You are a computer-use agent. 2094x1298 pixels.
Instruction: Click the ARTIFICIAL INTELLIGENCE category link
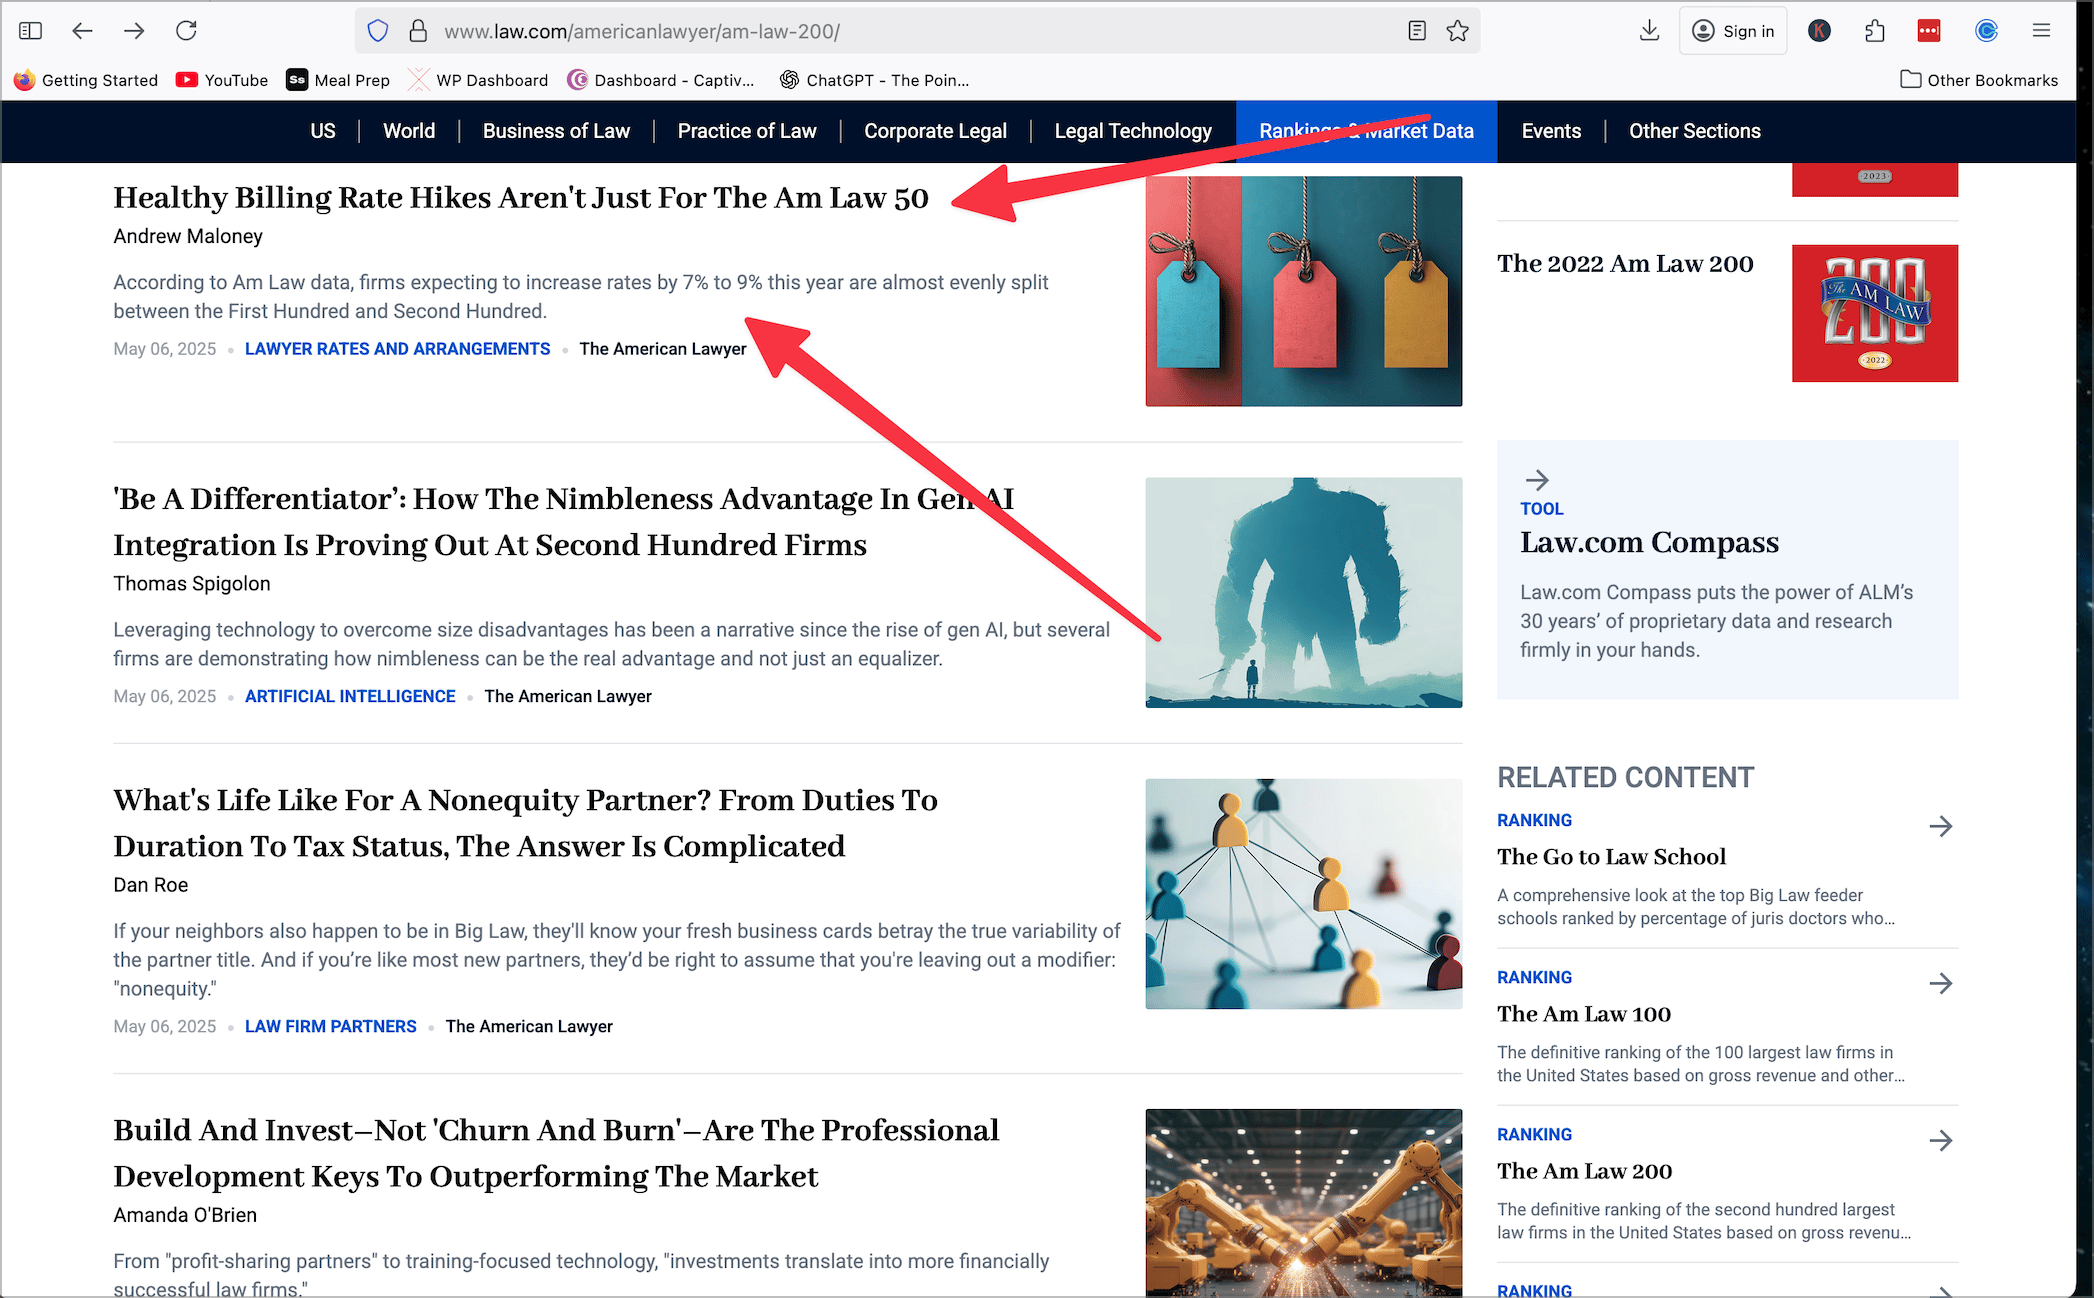[350, 696]
